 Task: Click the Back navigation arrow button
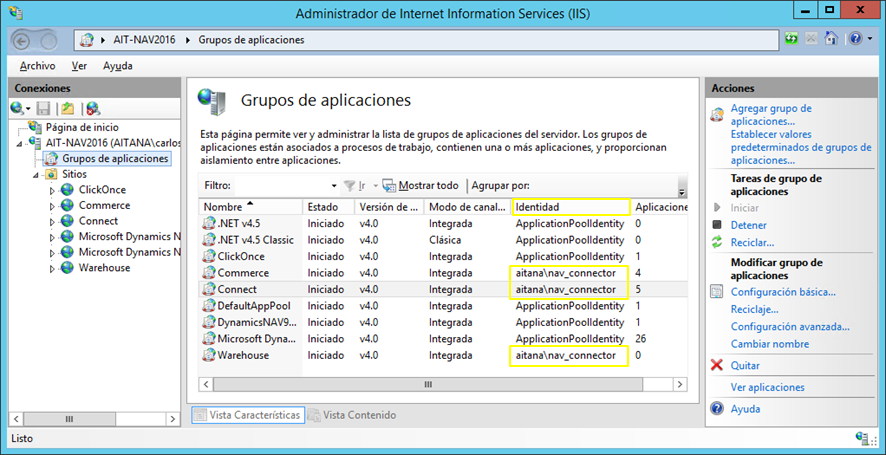click(x=21, y=40)
